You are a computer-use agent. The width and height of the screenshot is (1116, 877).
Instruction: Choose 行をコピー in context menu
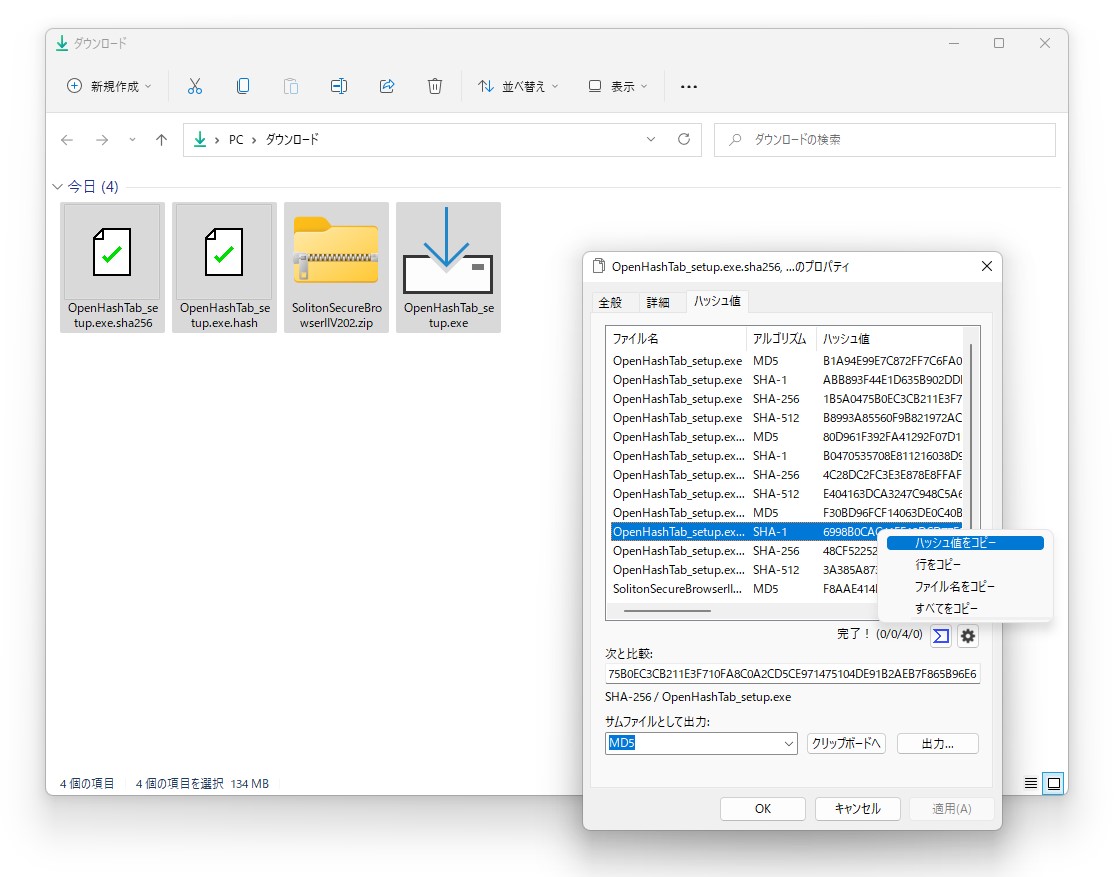point(965,564)
